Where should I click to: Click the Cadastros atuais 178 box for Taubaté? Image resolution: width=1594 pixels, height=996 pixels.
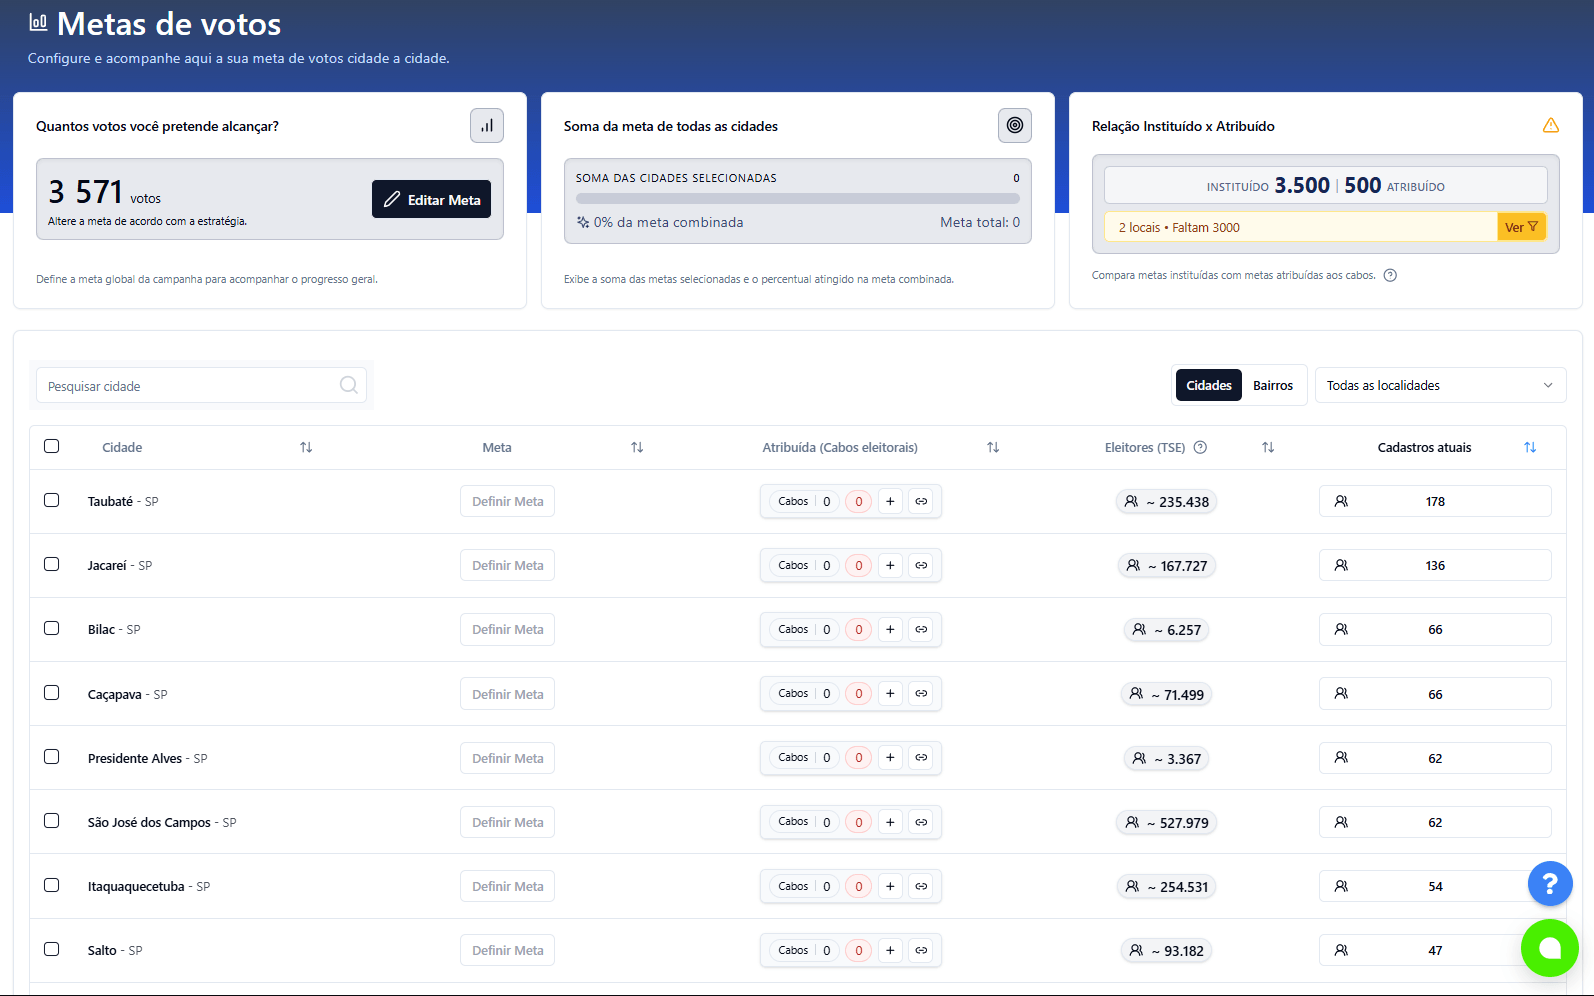coord(1435,501)
